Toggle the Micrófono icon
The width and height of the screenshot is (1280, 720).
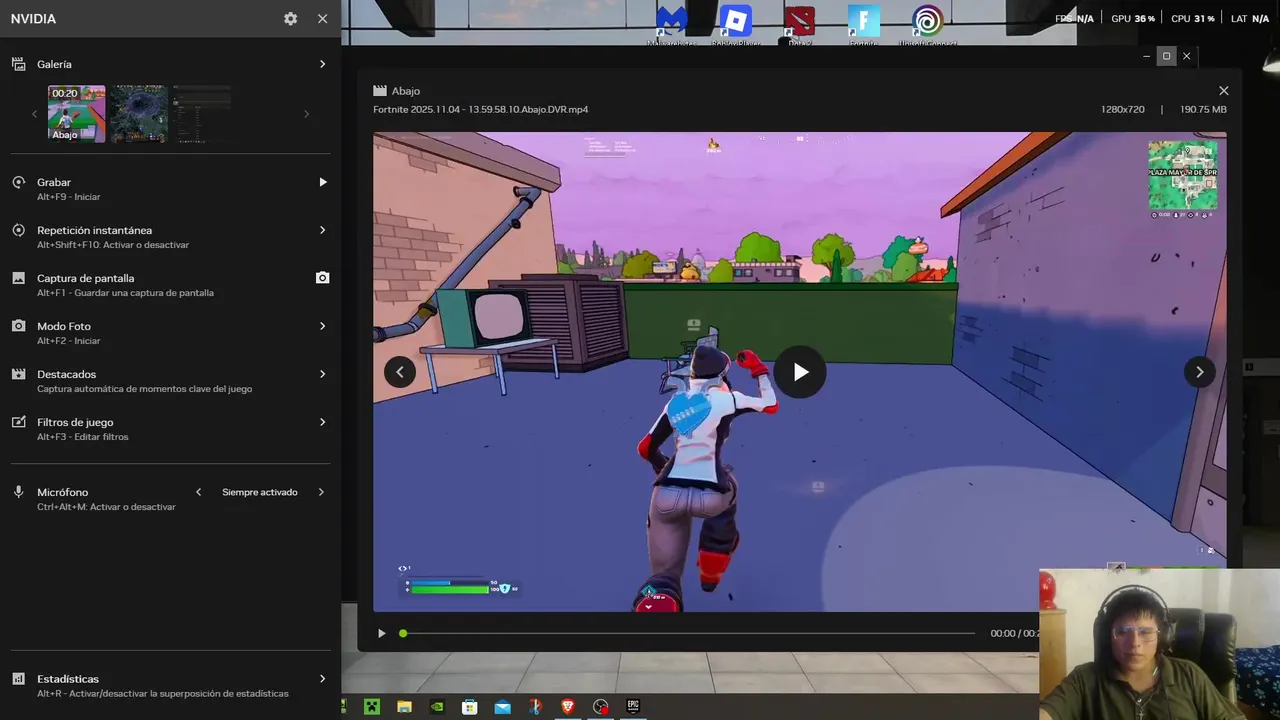click(18, 492)
